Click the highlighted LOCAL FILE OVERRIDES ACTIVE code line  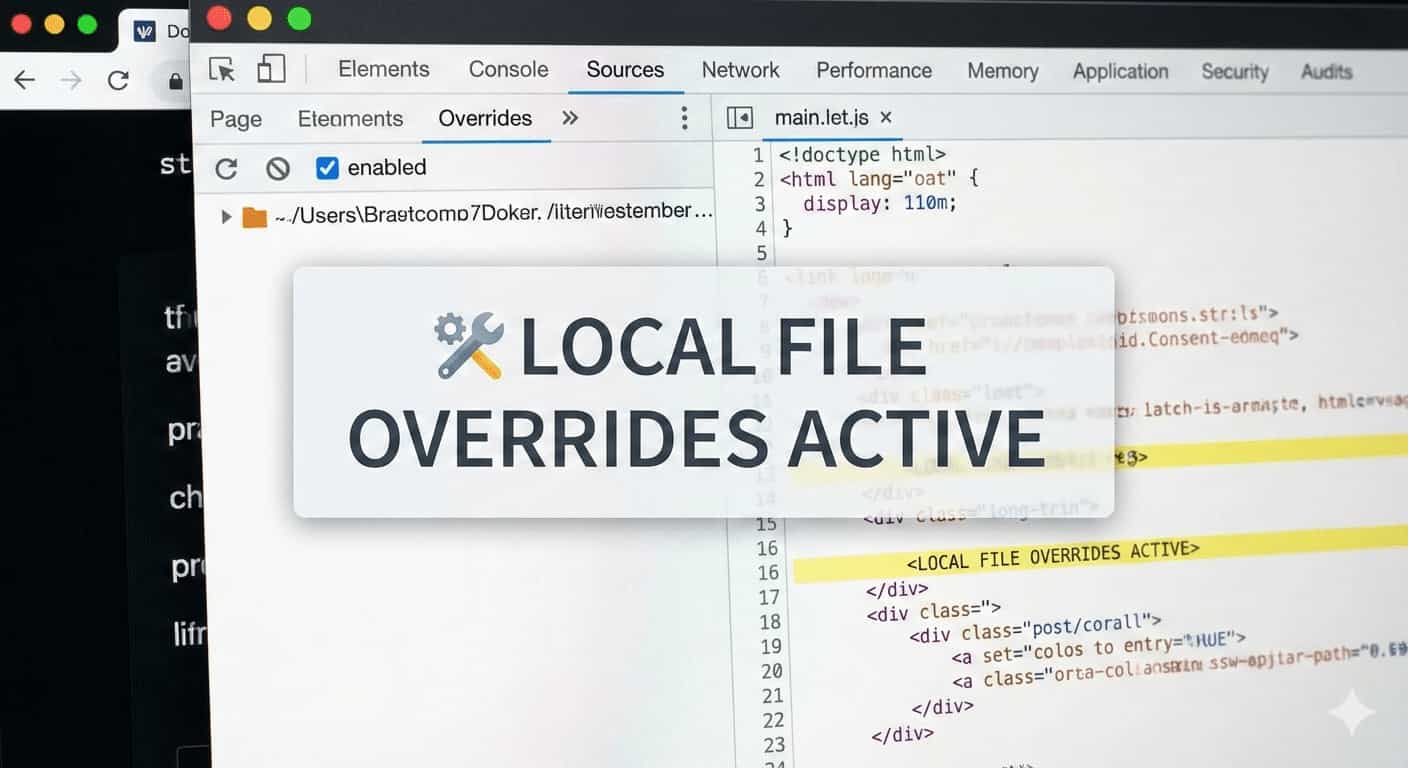click(x=1050, y=553)
